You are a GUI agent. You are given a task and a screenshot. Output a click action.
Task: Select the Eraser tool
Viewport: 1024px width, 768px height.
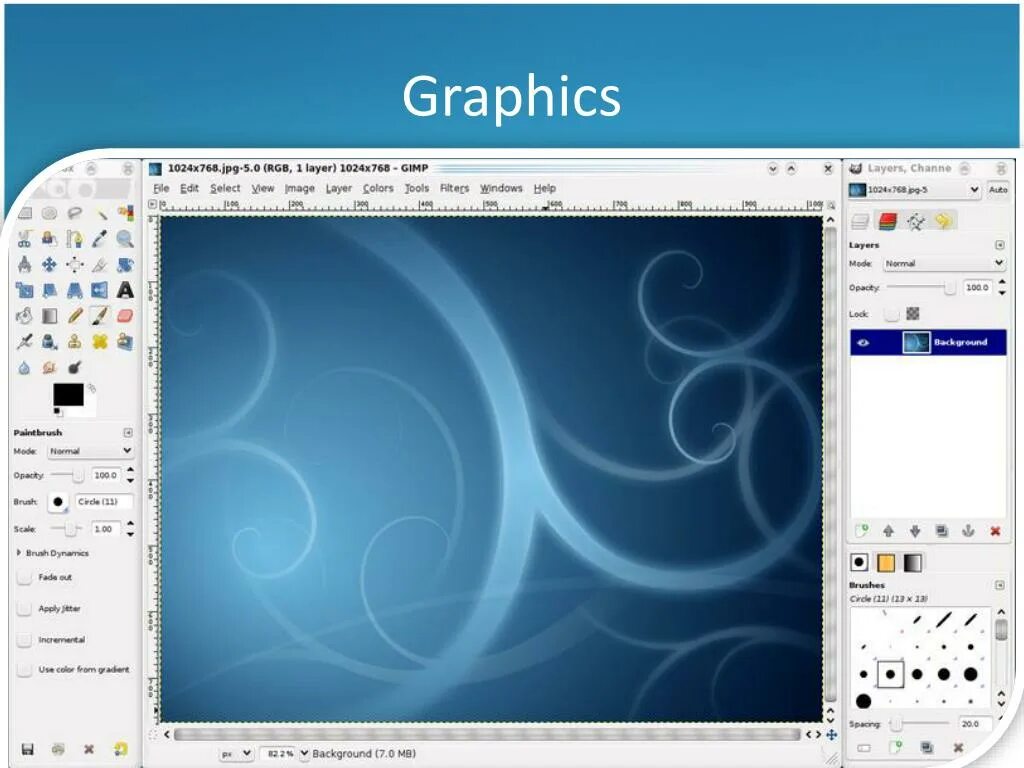[x=127, y=316]
